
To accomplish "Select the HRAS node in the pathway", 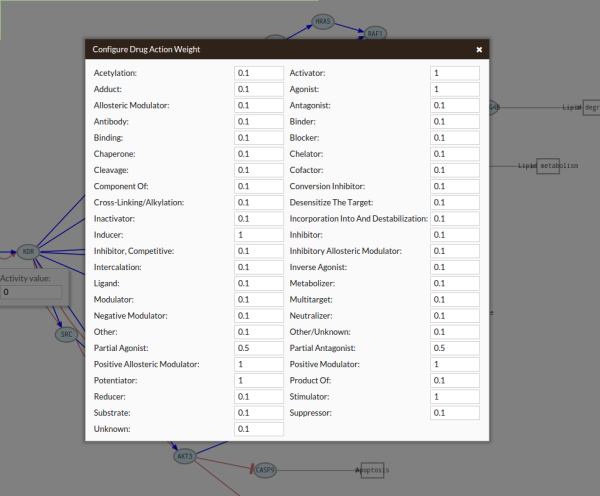I will click(323, 21).
